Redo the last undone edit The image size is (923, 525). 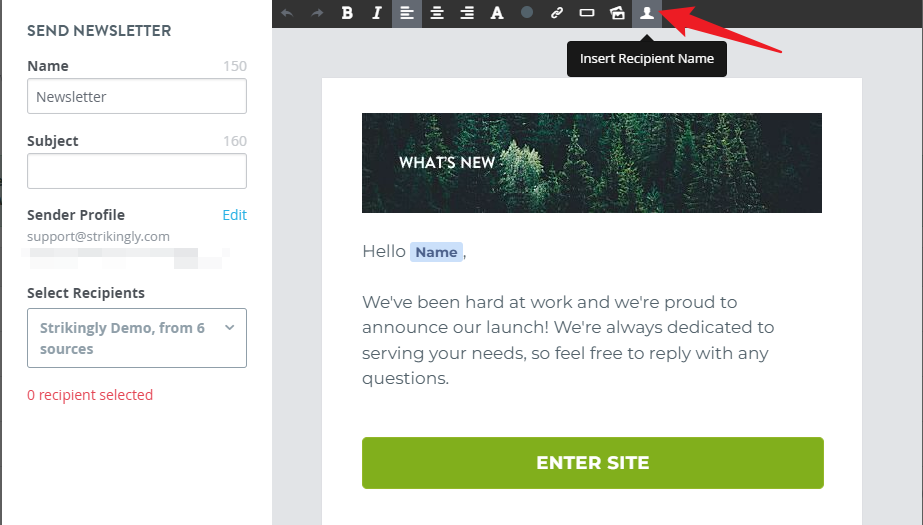point(317,13)
